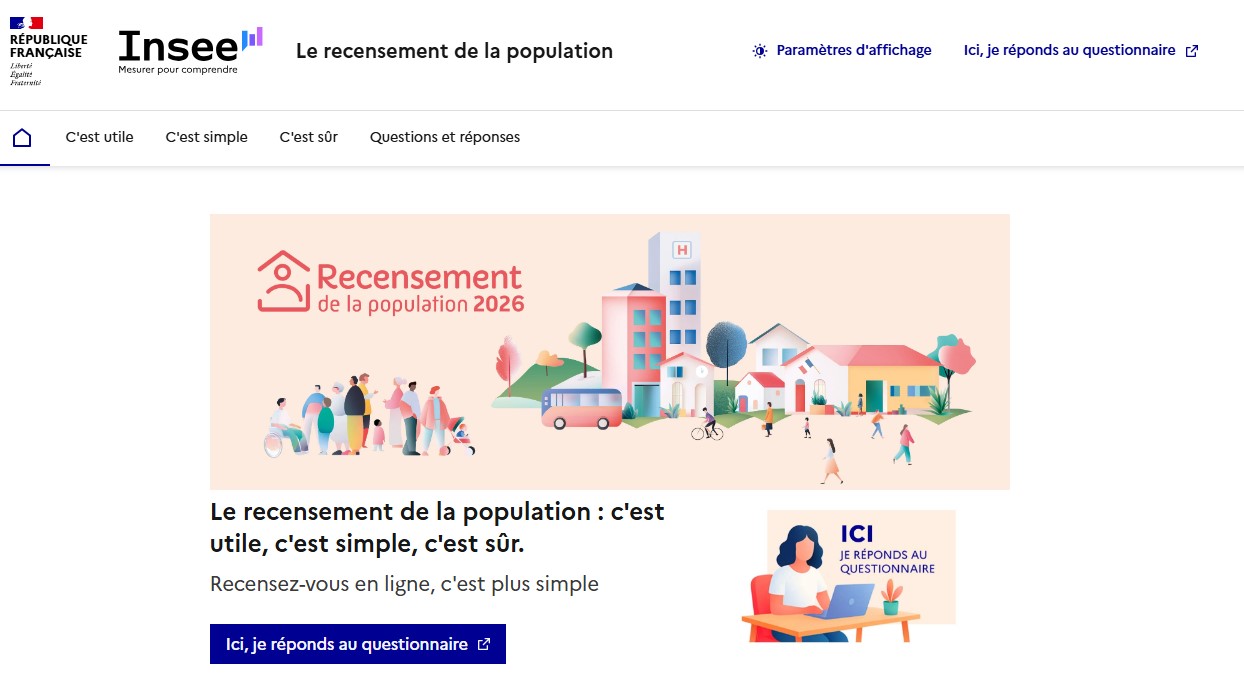
Task: Click the heading c'est utile, c'est simple, c'est sûr
Action: [437, 527]
